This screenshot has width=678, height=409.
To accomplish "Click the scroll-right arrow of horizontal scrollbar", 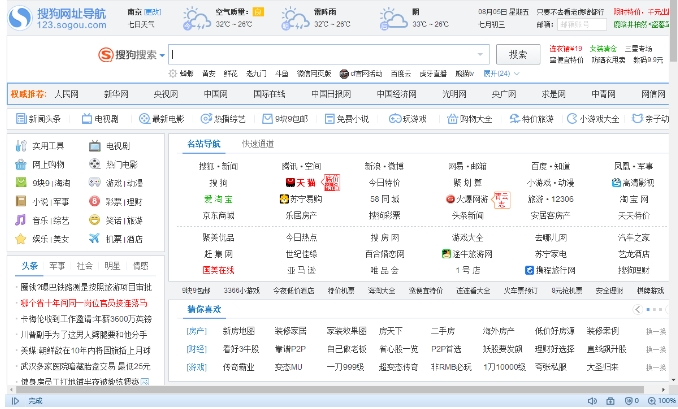I will tap(664, 390).
